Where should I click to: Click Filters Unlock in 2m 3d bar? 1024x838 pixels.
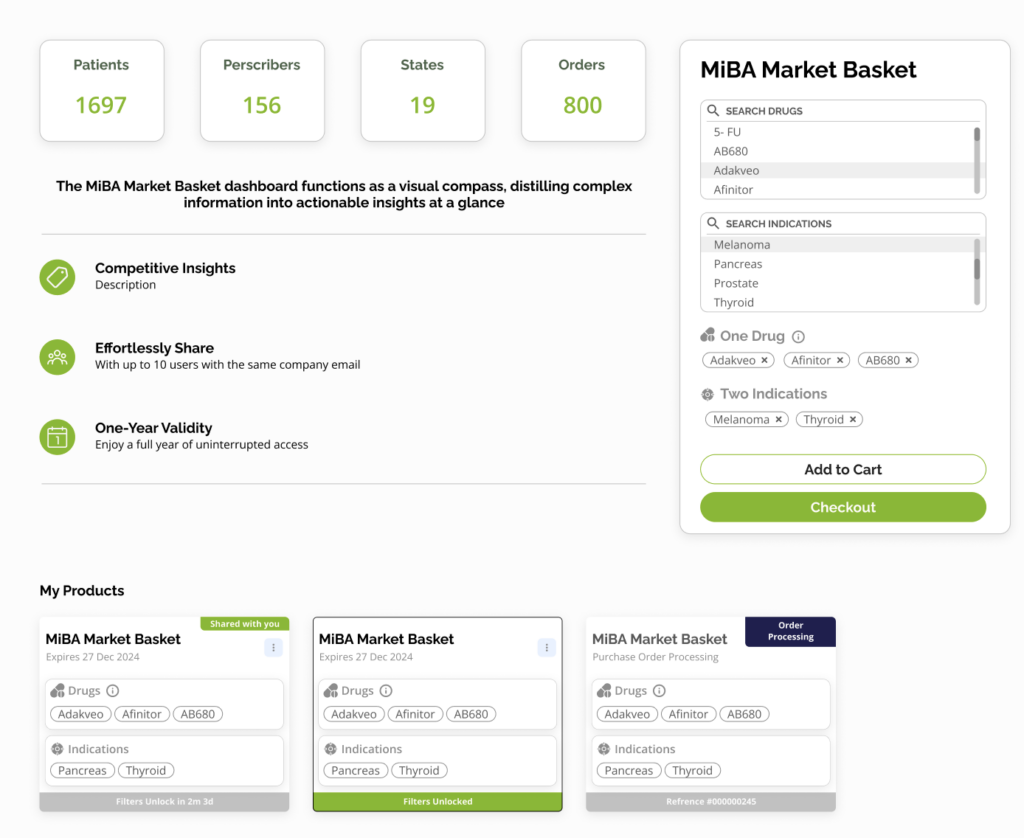point(165,801)
